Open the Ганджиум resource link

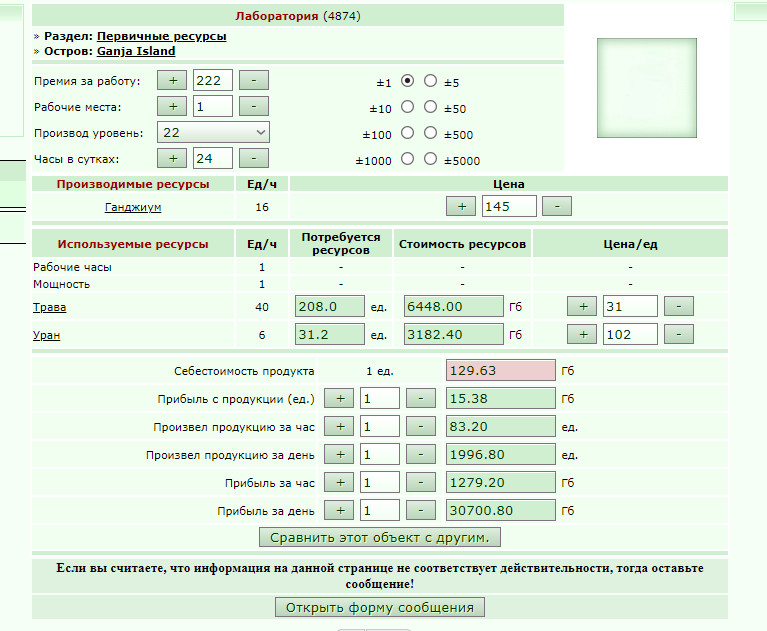coord(133,207)
